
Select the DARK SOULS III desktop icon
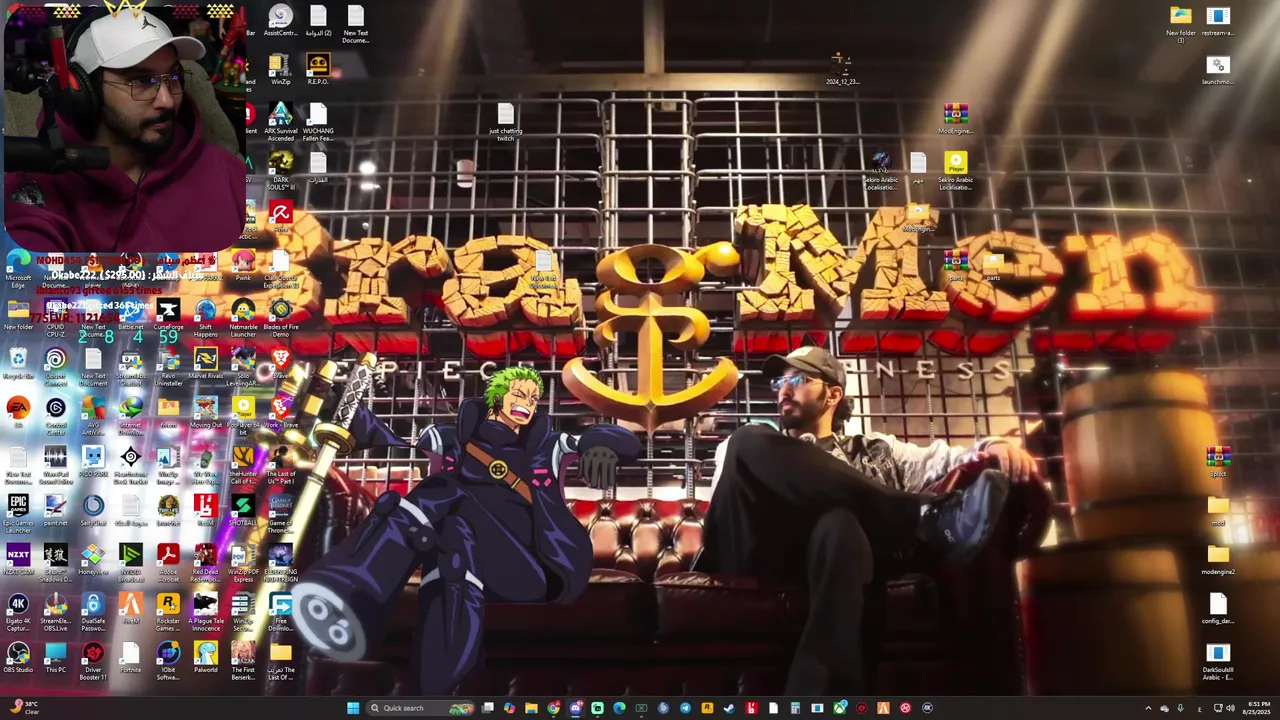point(281,168)
